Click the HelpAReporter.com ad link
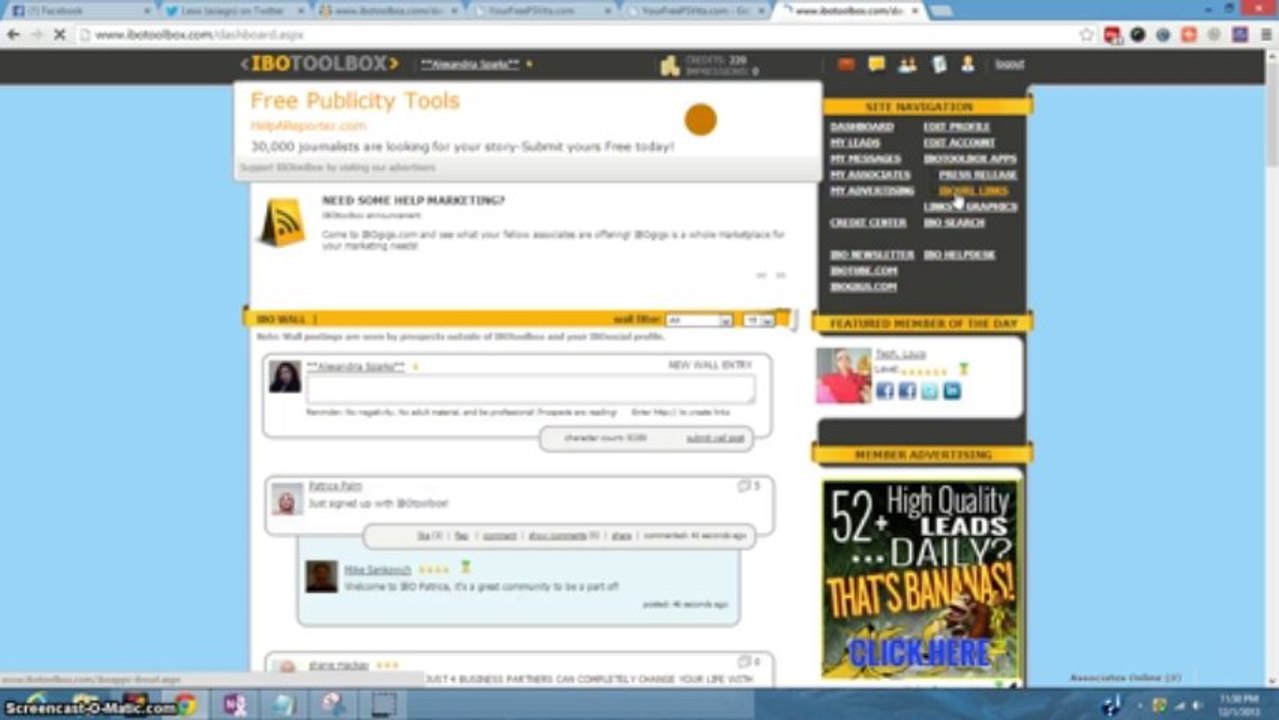 point(308,126)
